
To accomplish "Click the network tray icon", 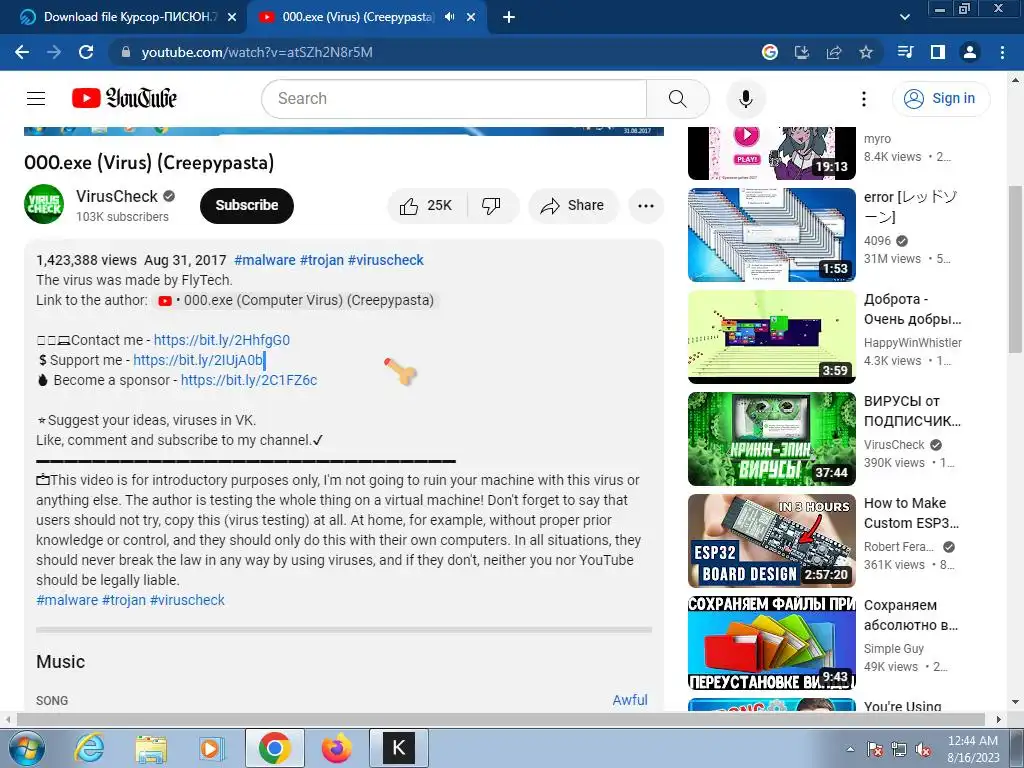I will (899, 750).
